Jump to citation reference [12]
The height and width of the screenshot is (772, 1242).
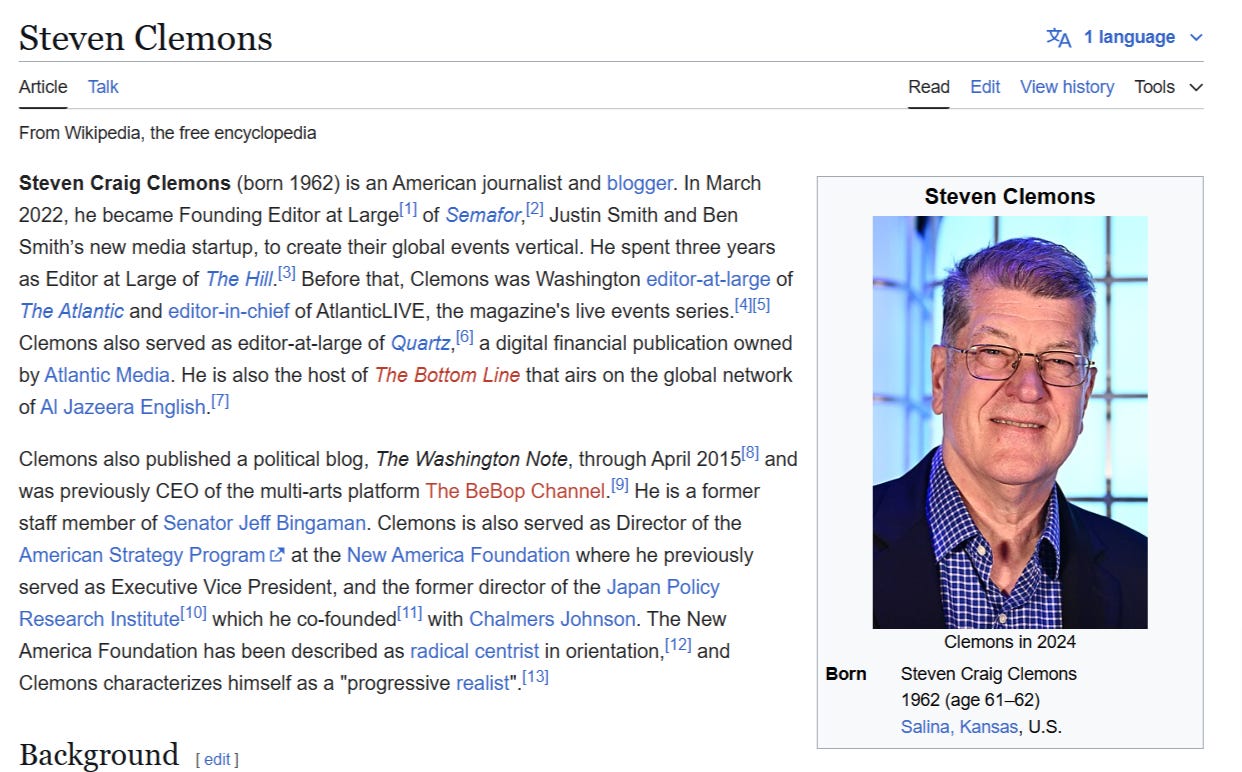(x=678, y=646)
